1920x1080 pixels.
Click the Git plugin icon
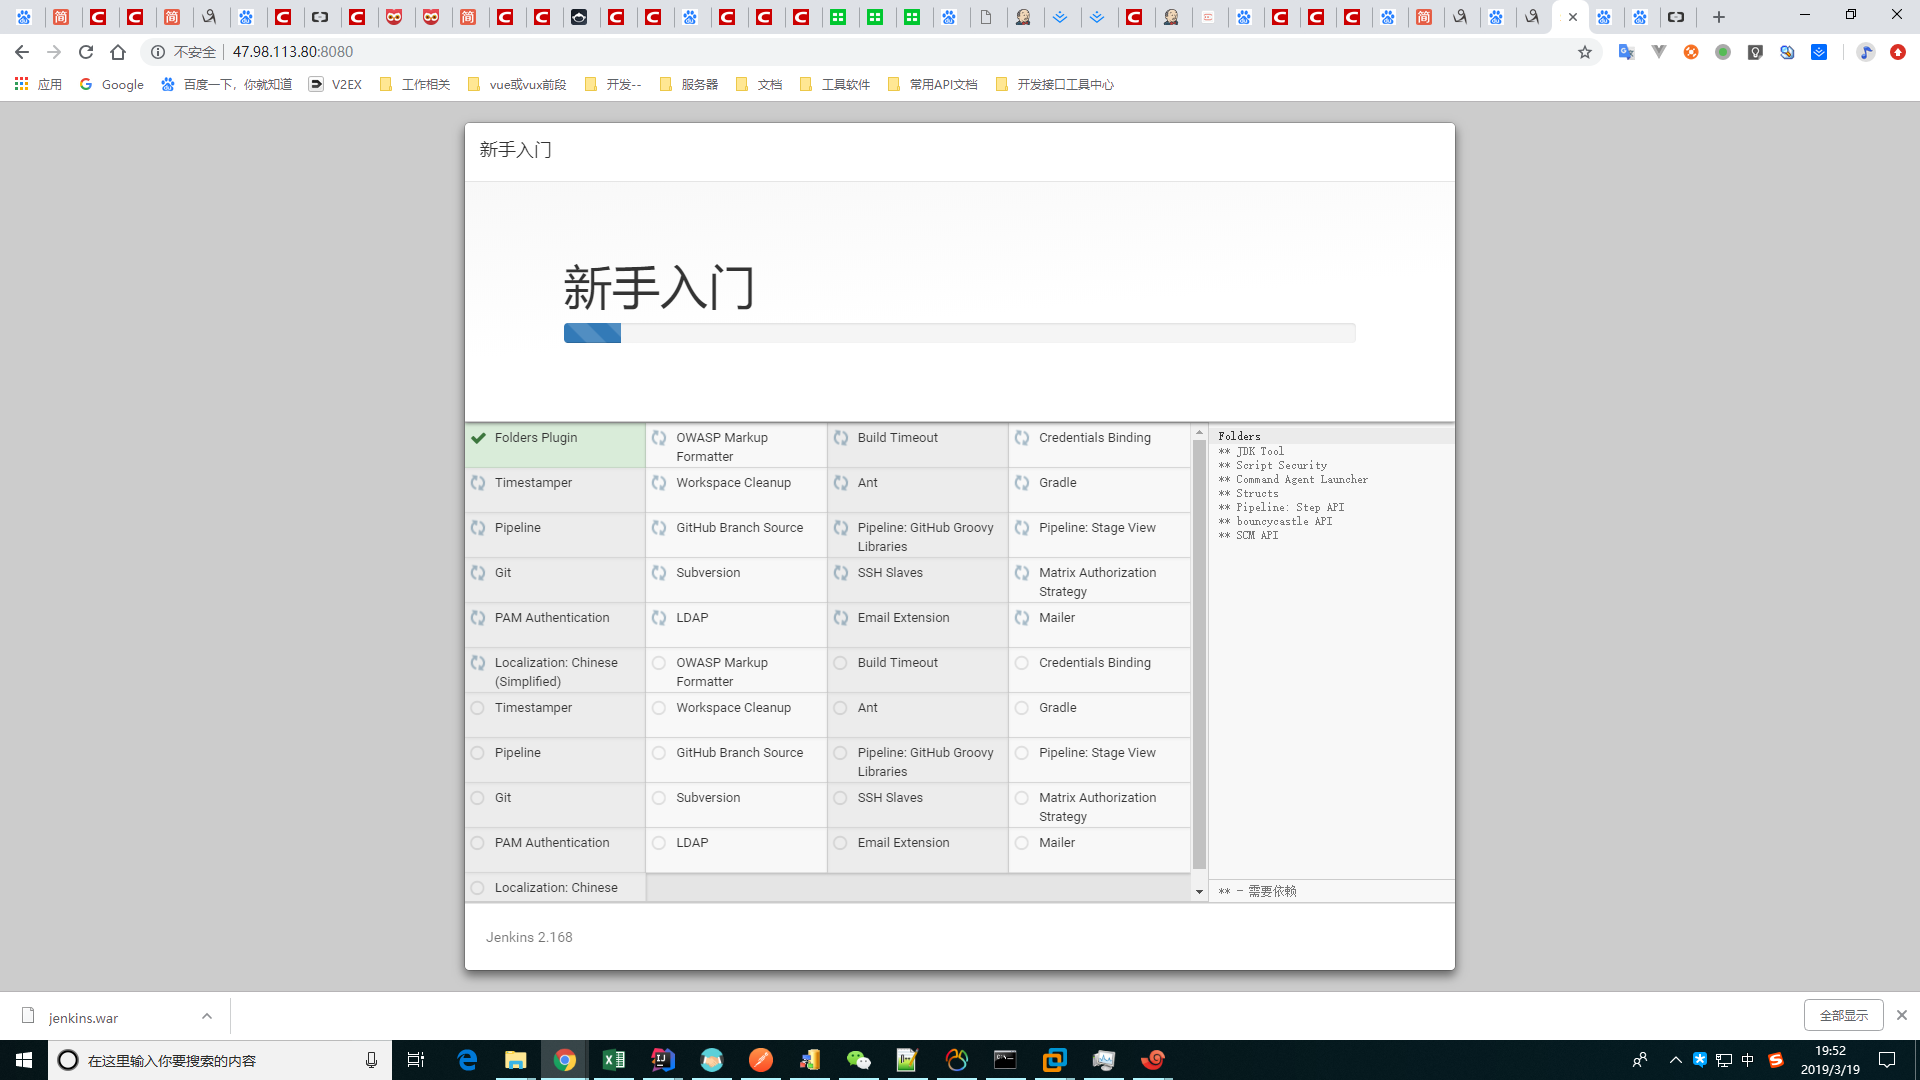[477, 572]
